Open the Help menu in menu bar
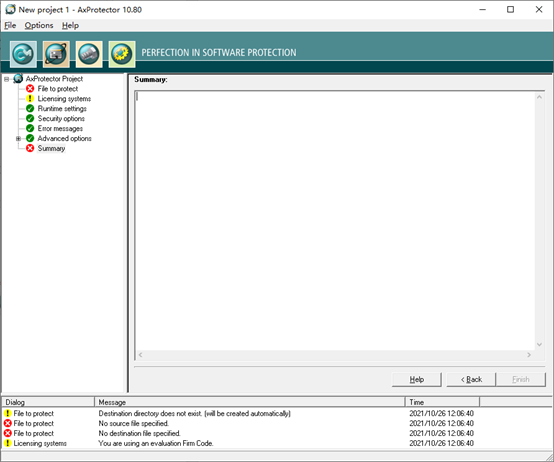The height and width of the screenshot is (462, 554). click(70, 25)
